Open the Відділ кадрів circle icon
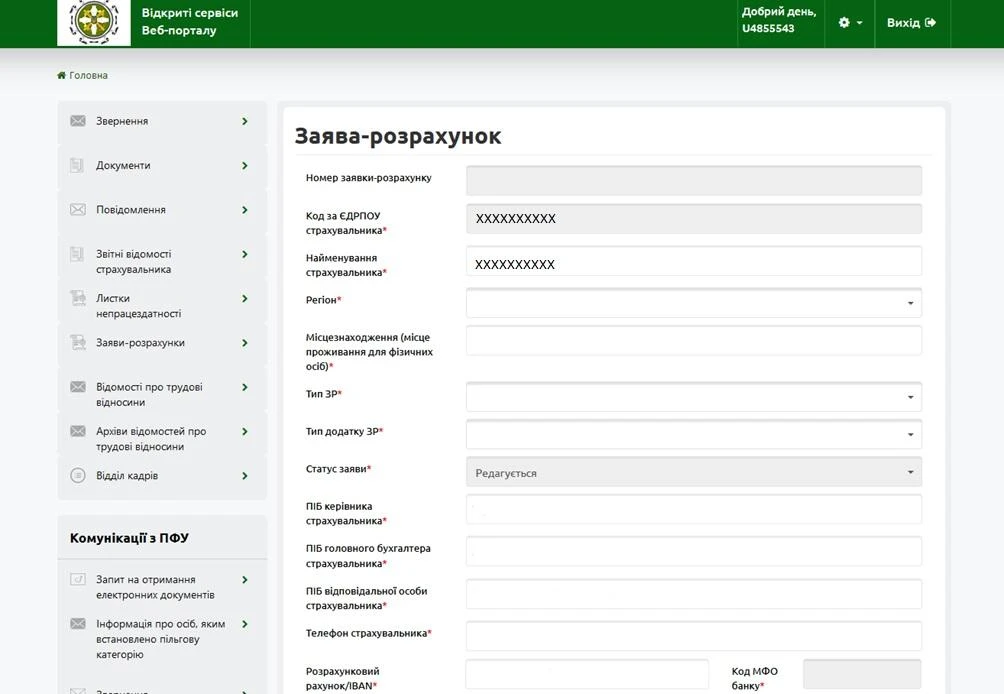This screenshot has height=694, width=1004. (77, 475)
